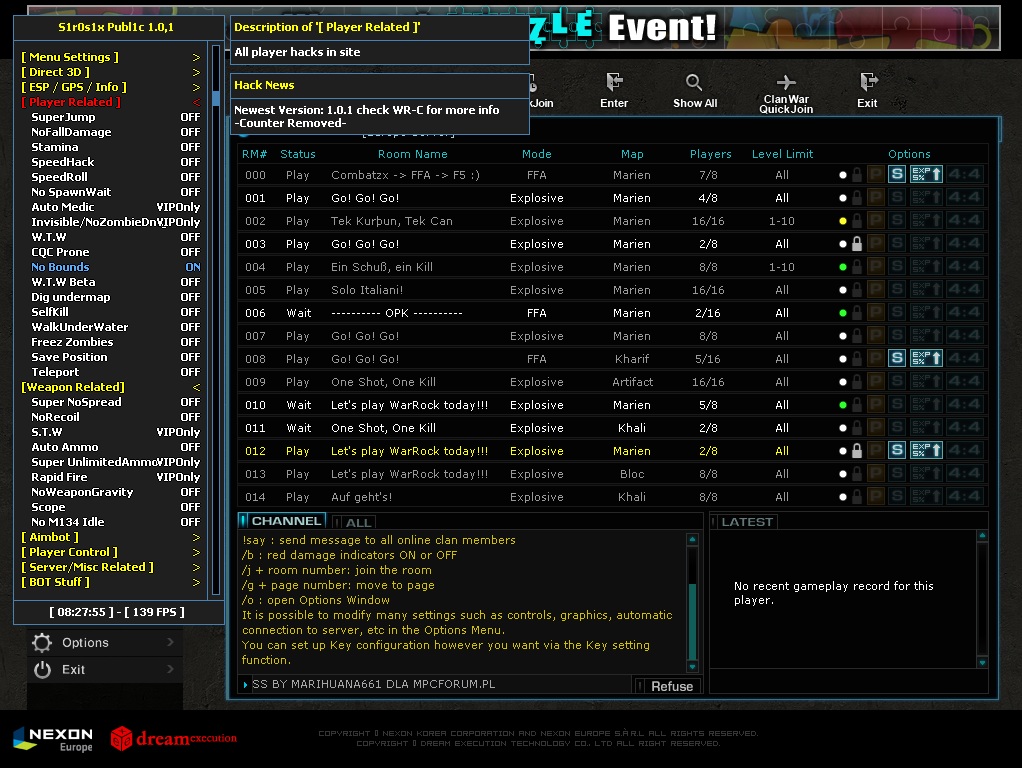This screenshot has width=1022, height=769.
Task: Click the chat input arrow icon
Action: pyautogui.click(x=245, y=685)
